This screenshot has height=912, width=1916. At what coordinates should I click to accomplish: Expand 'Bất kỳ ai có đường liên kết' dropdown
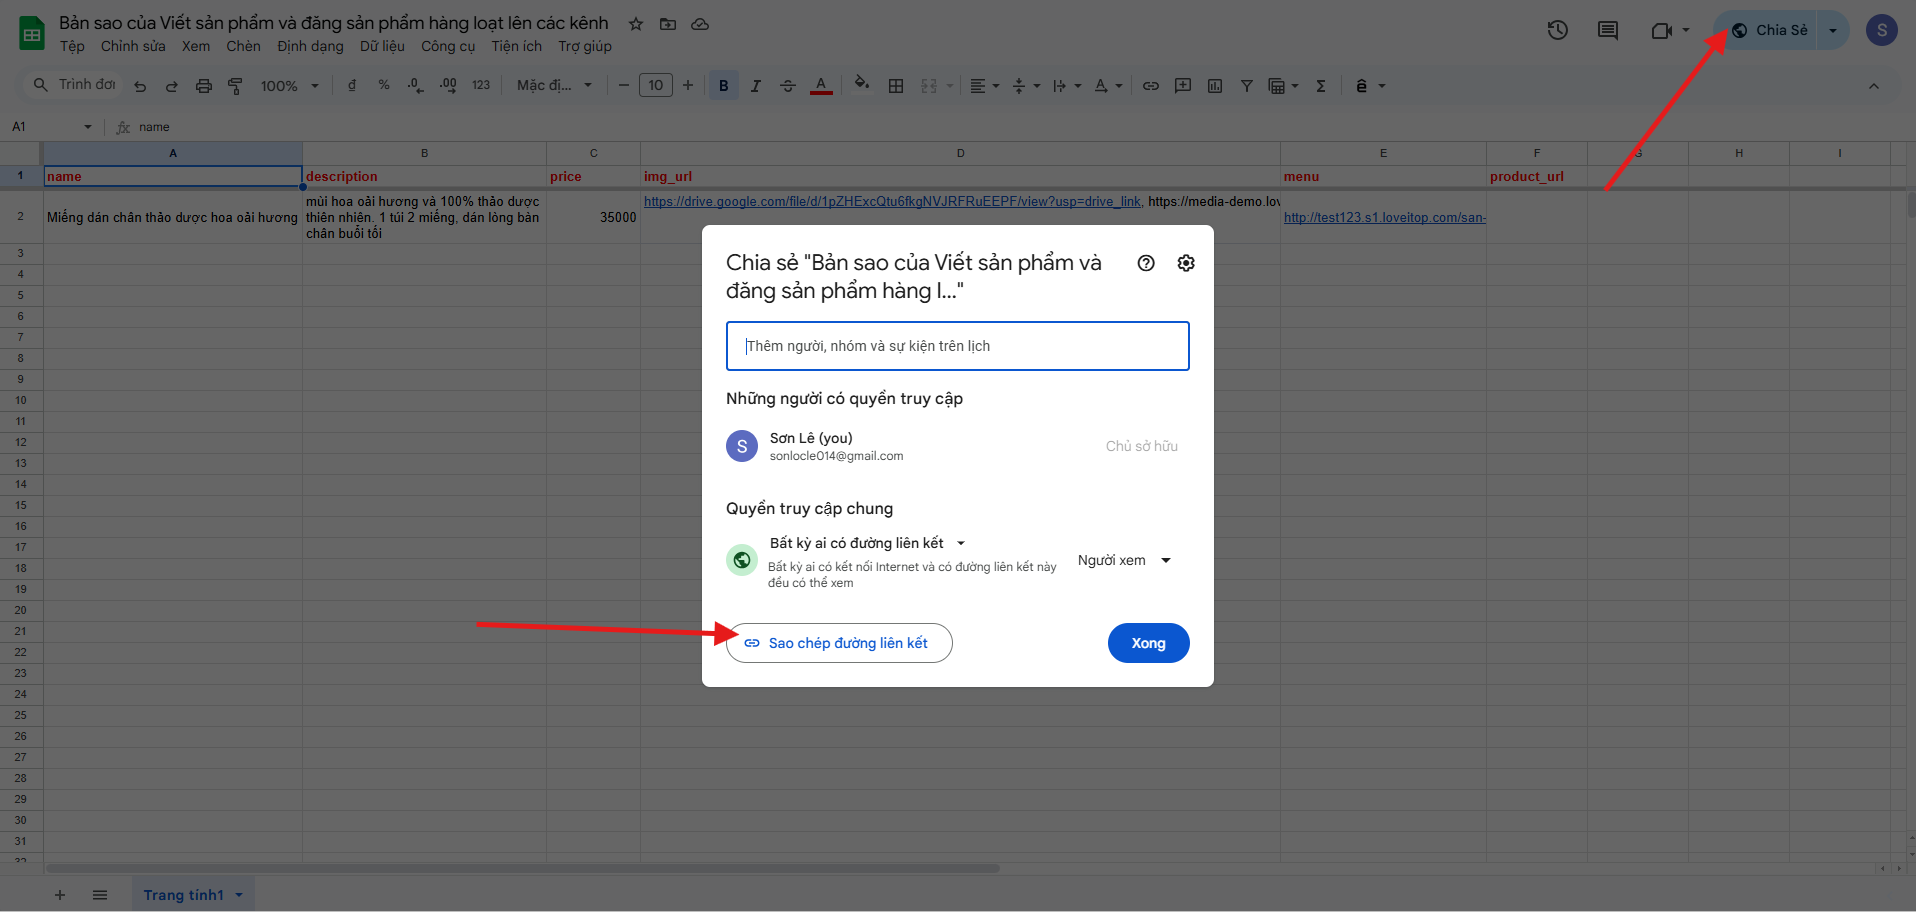(x=866, y=543)
